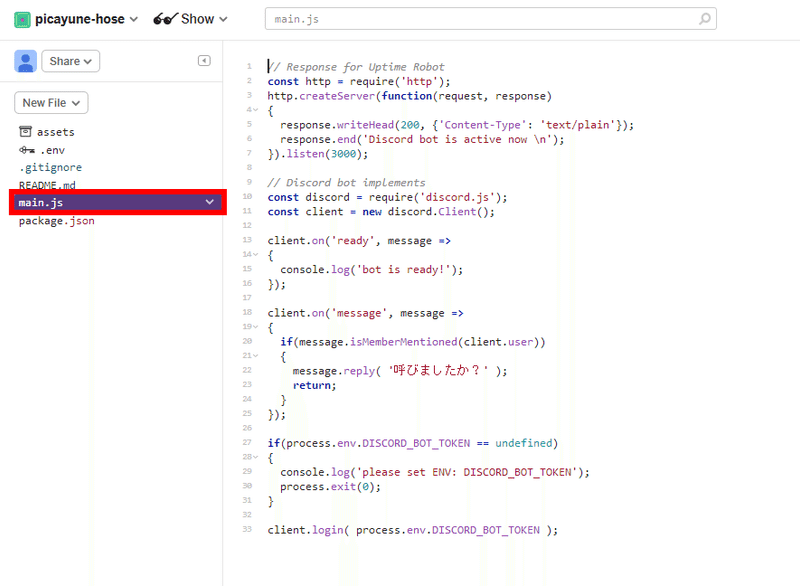800x586 pixels.
Task: Select main.js in the file list
Action: click(x=118, y=202)
